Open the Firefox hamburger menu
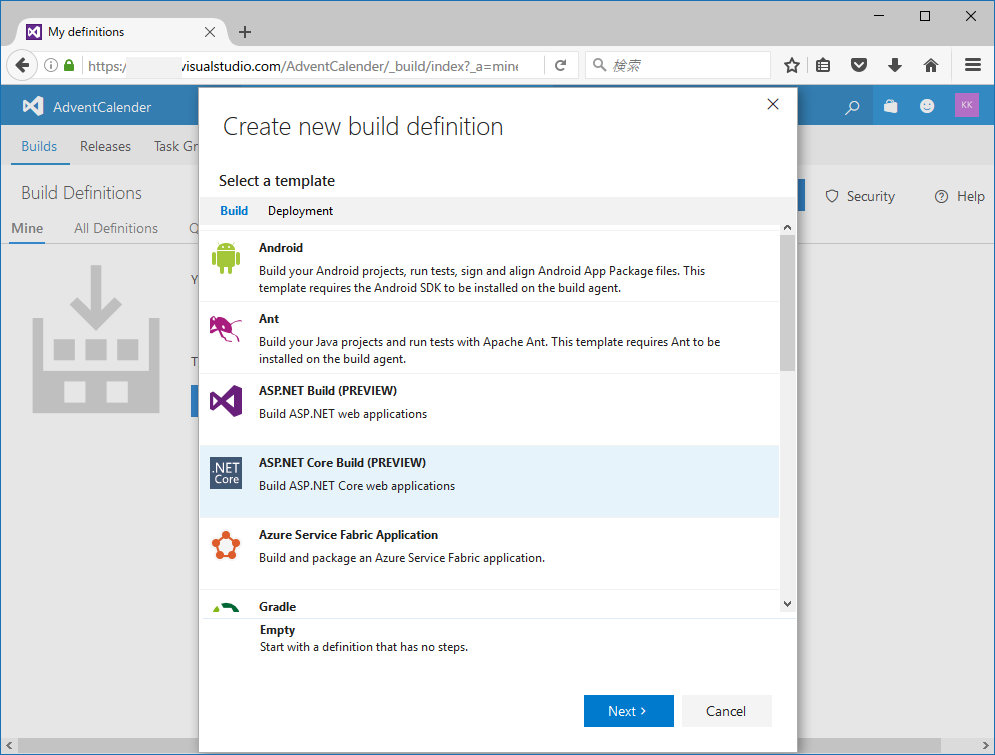 coord(973,65)
